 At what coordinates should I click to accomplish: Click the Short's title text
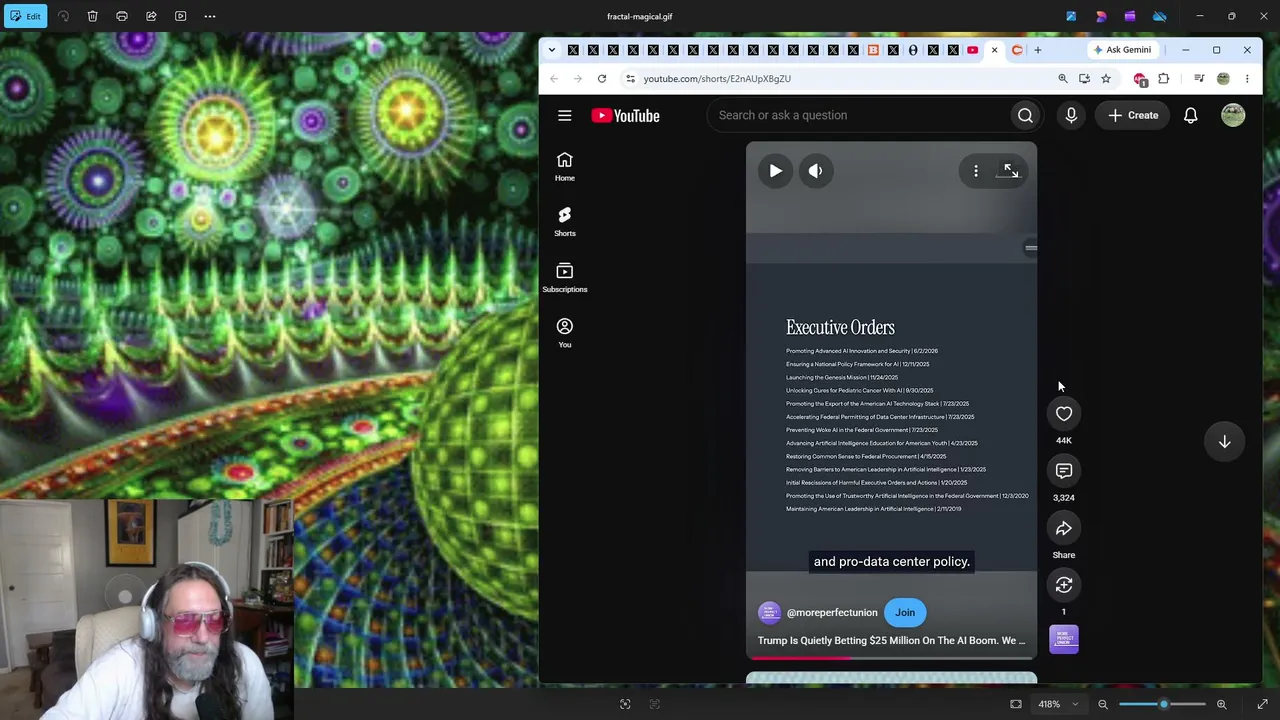click(x=892, y=641)
